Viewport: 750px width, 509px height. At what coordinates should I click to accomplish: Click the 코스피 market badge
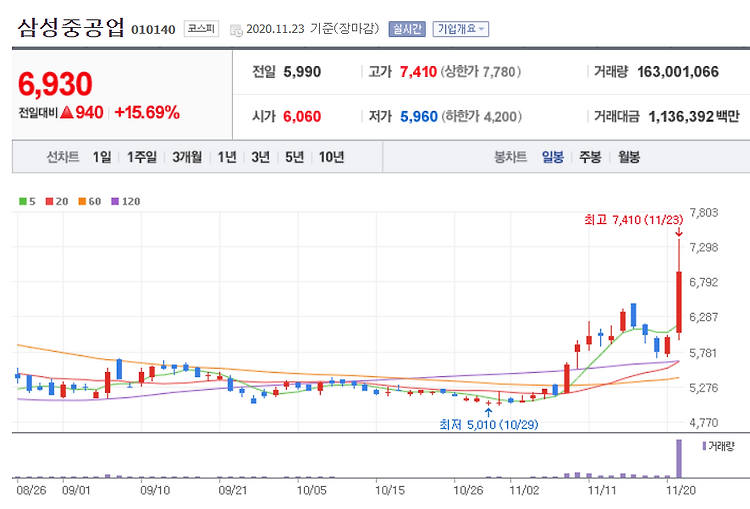201,29
